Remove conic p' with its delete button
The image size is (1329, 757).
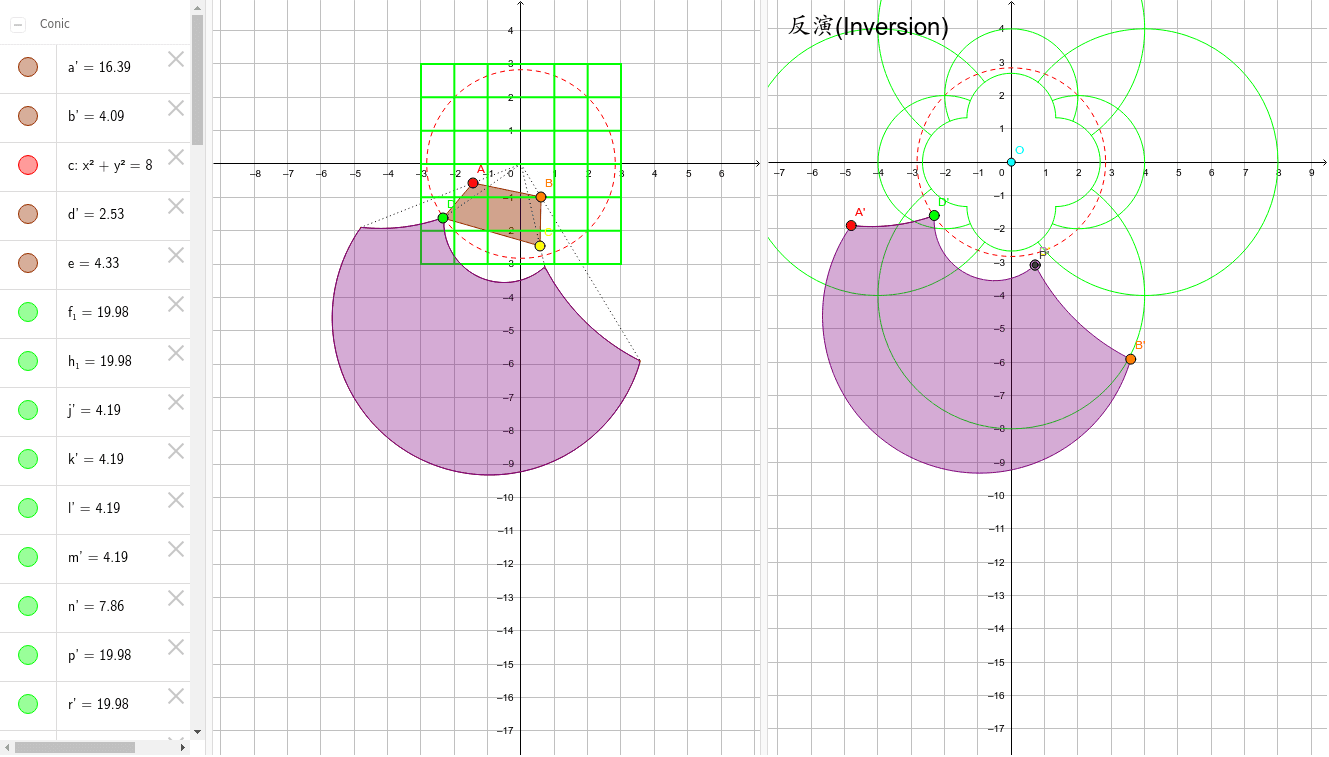click(x=176, y=648)
